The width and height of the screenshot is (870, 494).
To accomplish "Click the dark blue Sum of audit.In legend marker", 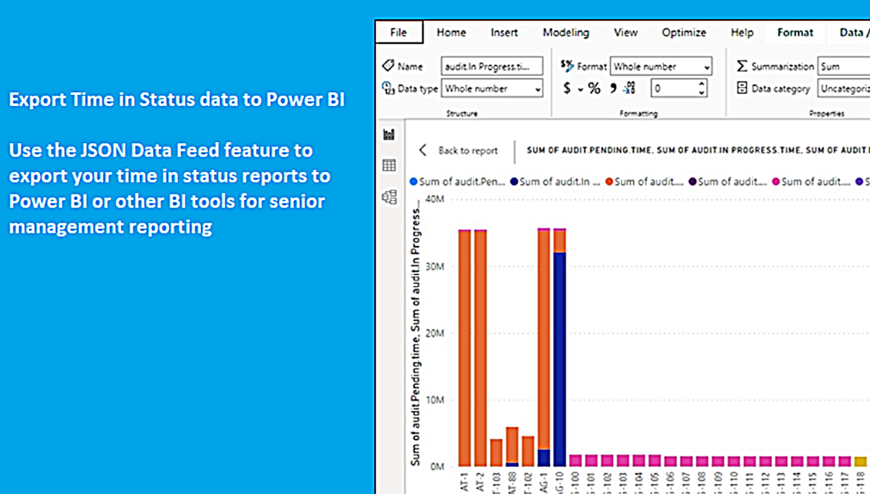I will (x=514, y=182).
